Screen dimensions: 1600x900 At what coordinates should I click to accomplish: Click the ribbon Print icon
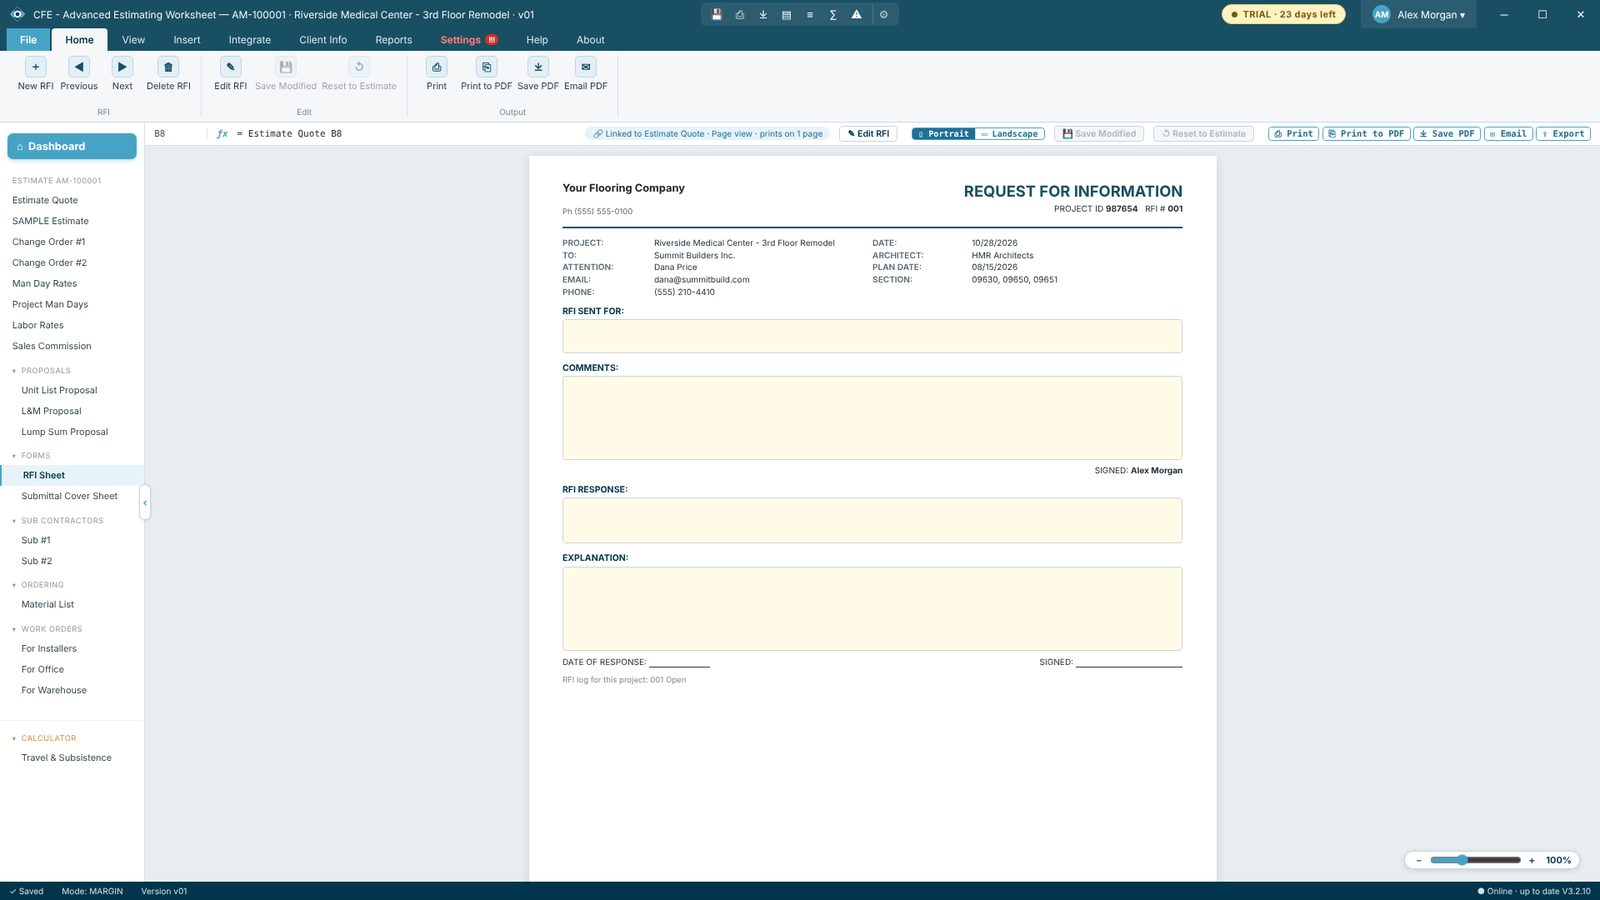tap(437, 67)
